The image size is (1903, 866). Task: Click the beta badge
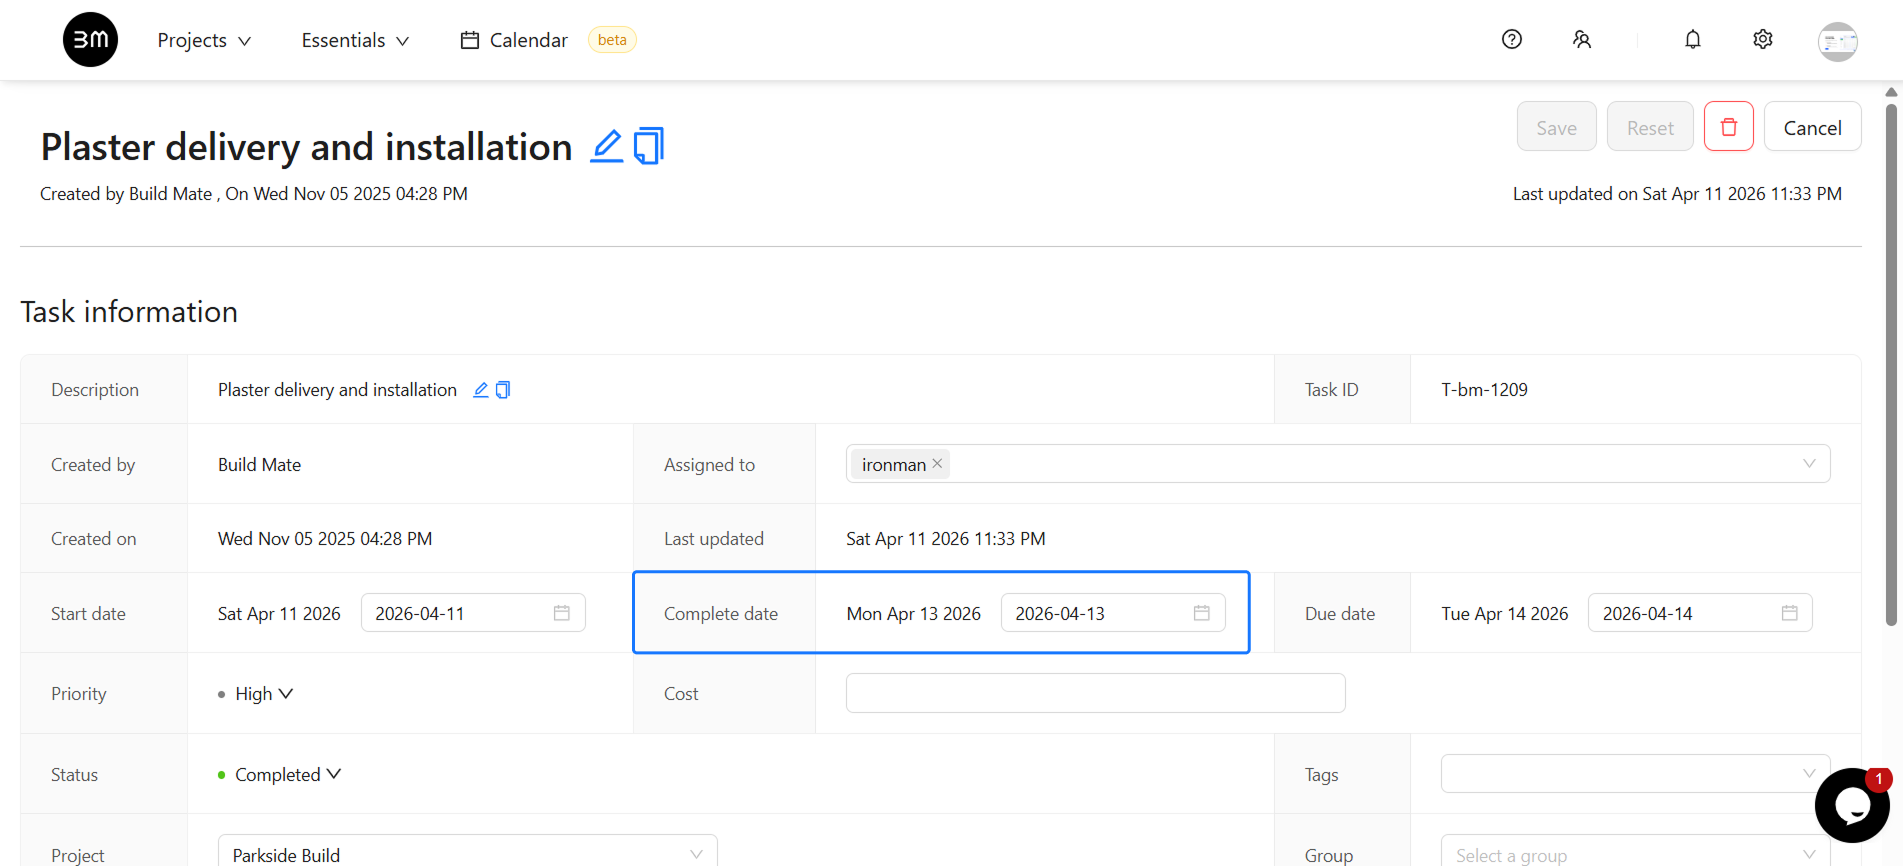pyautogui.click(x=612, y=40)
